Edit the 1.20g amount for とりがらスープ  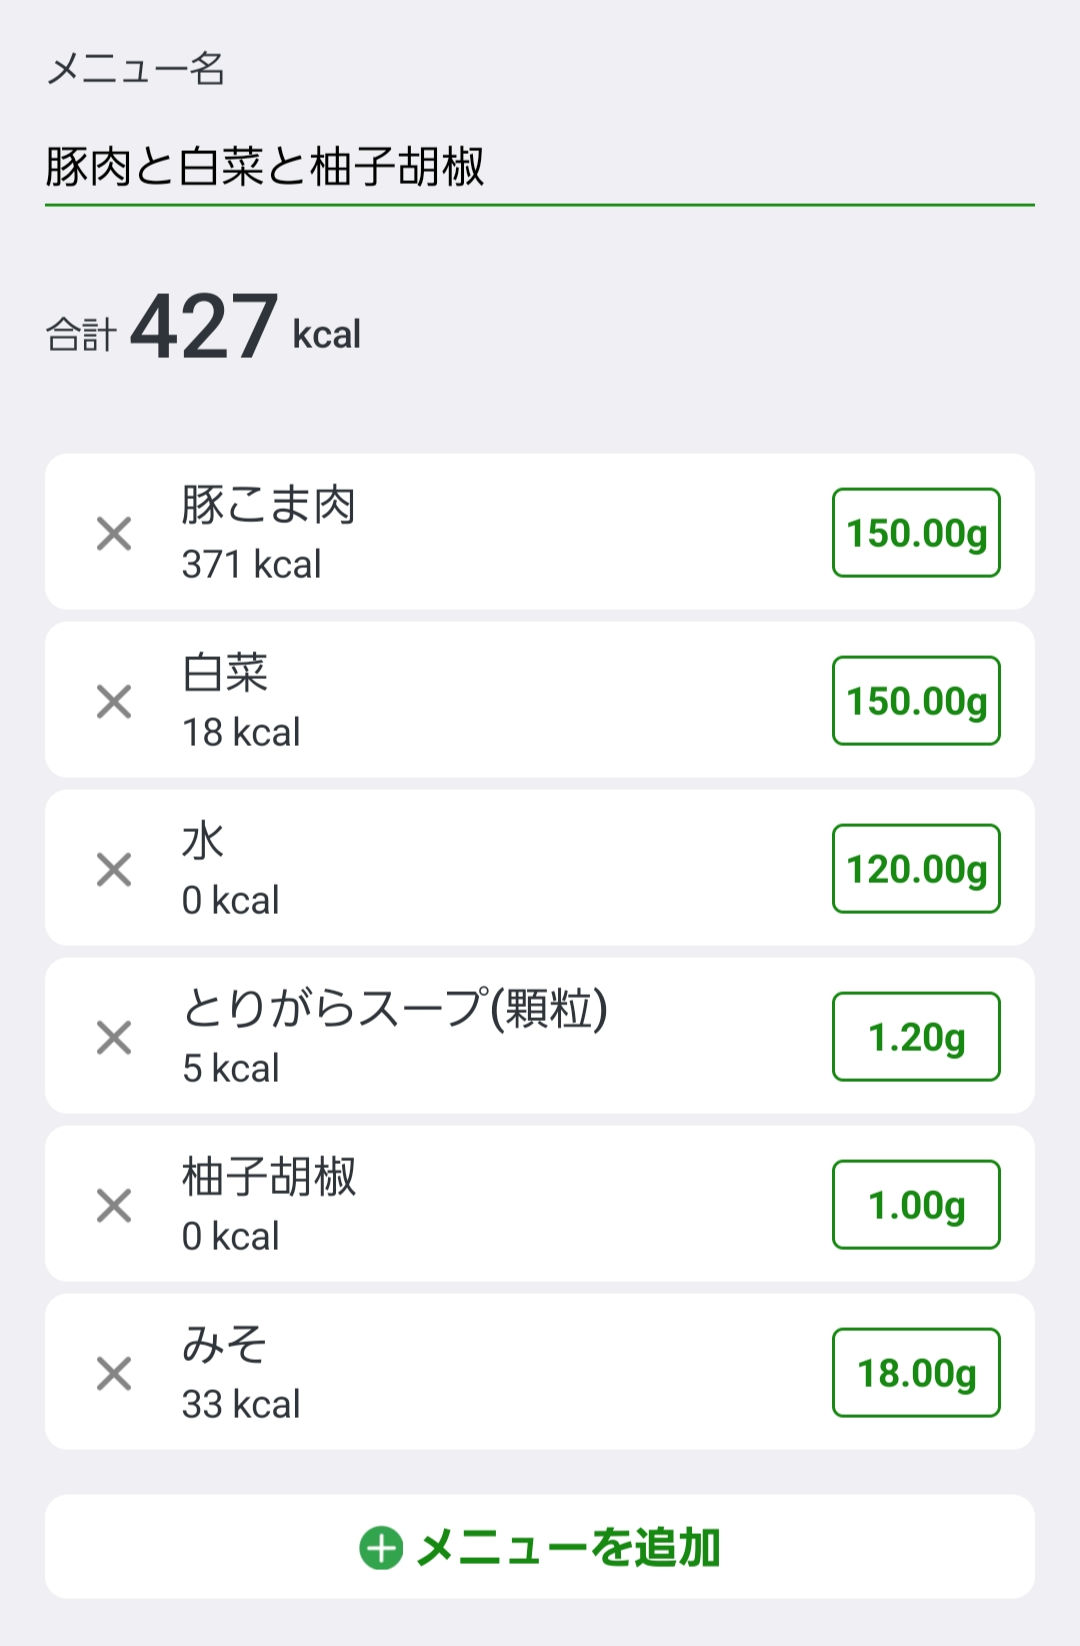coord(916,1037)
